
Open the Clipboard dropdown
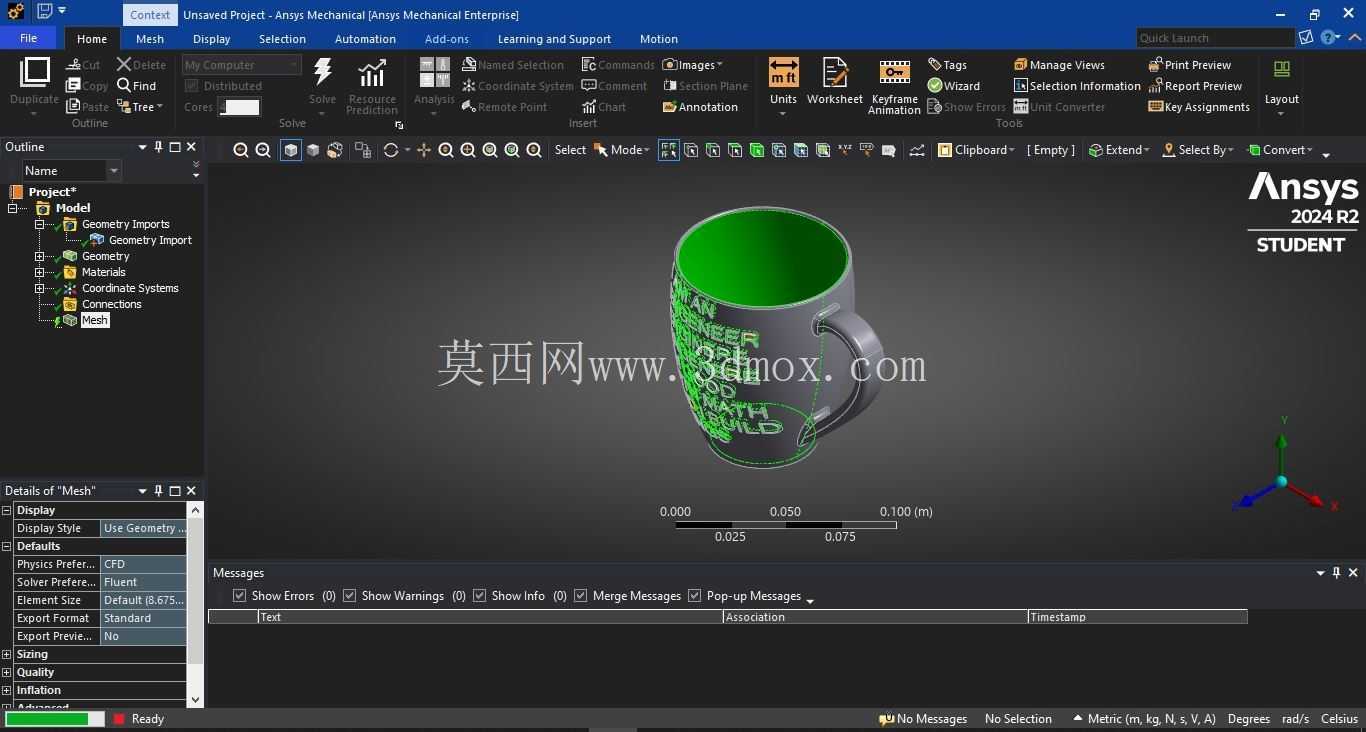click(x=976, y=150)
